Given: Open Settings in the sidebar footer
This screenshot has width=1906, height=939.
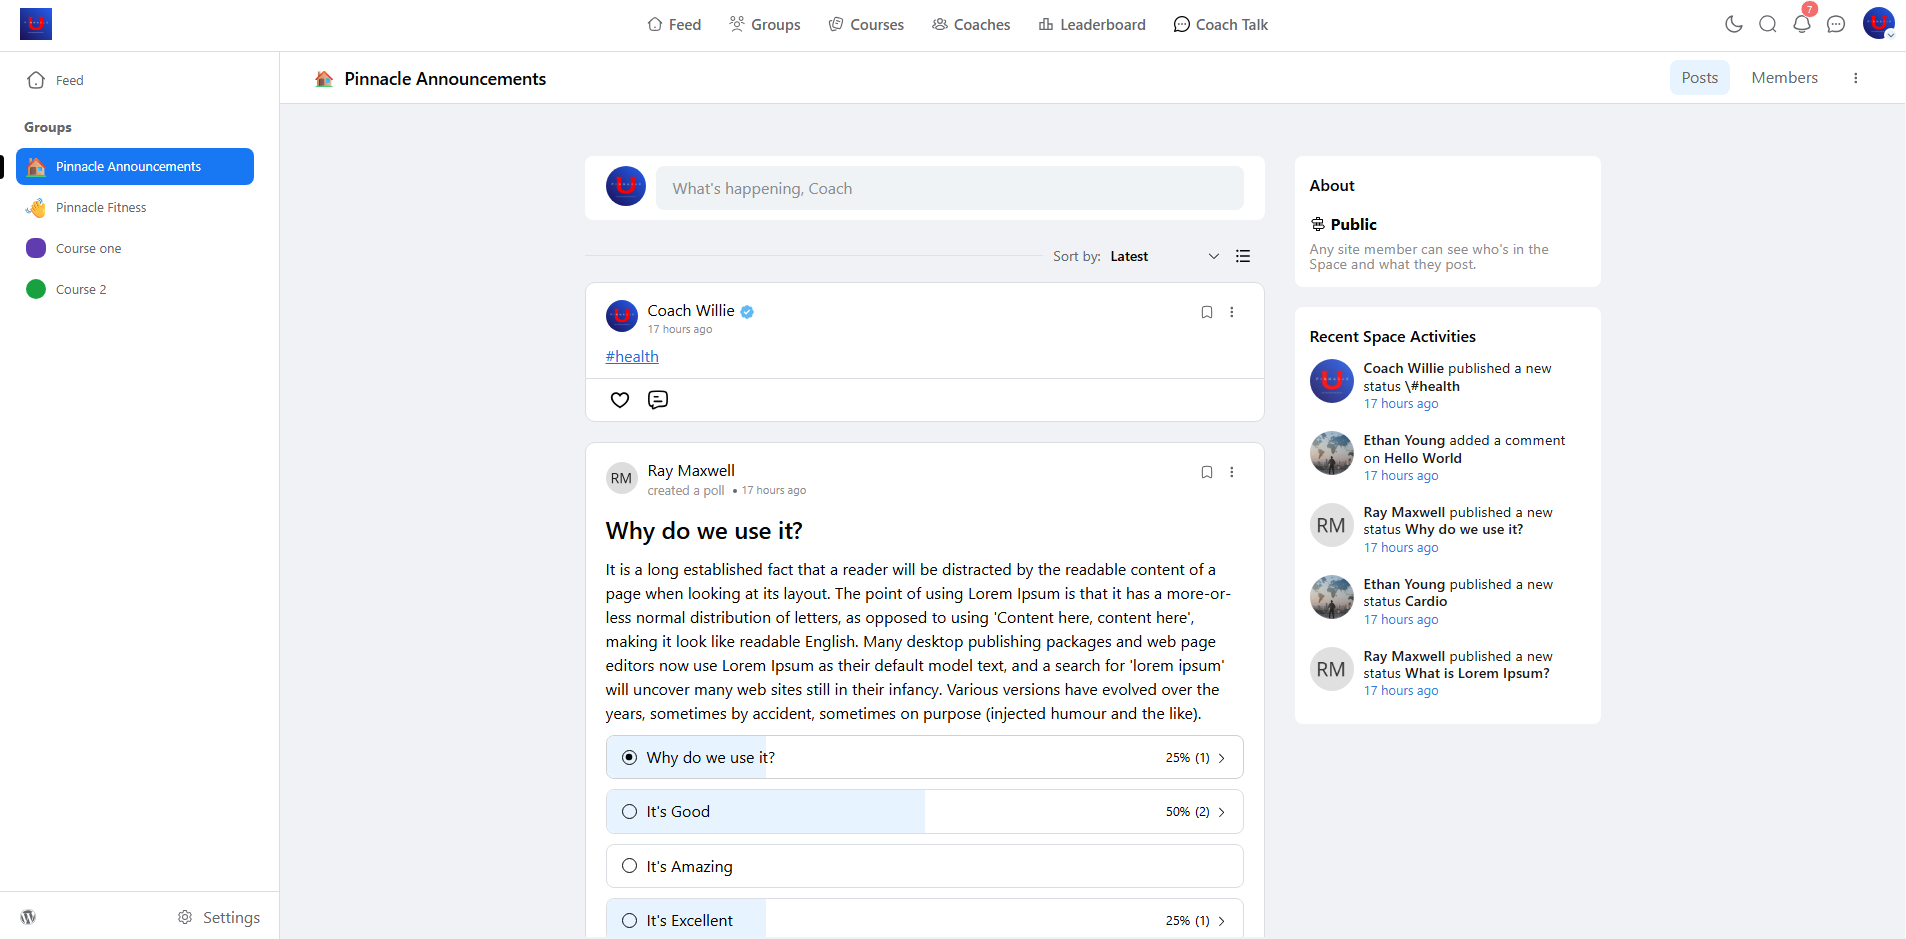Looking at the screenshot, I should [x=219, y=917].
